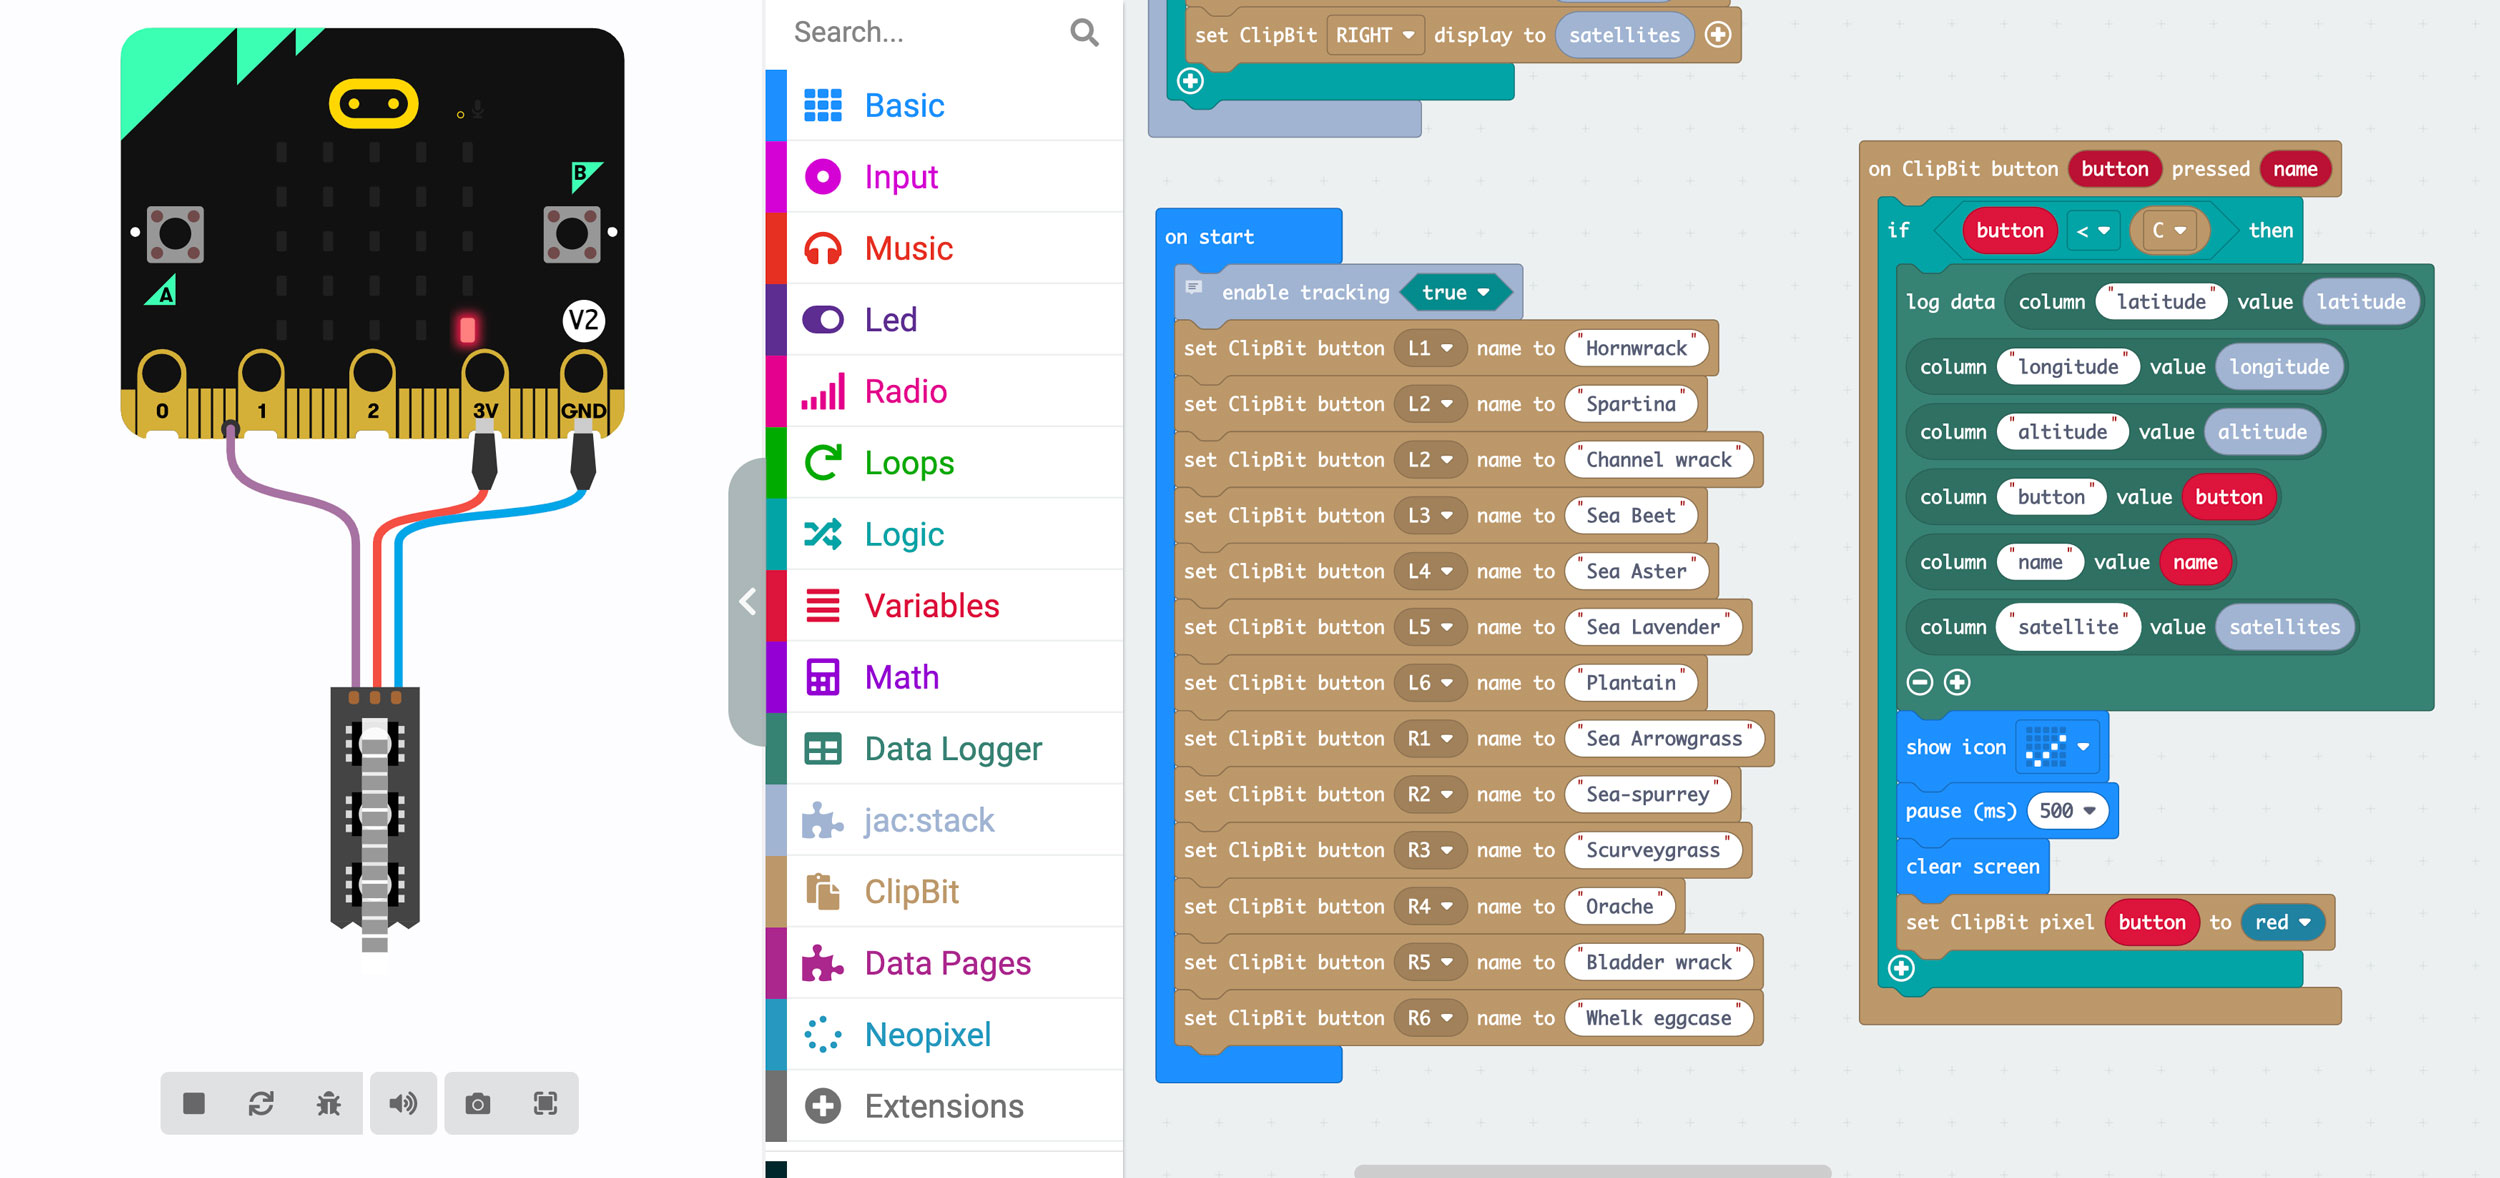The width and height of the screenshot is (2500, 1178).
Task: Click plus icon on set display block
Action: click(x=1718, y=35)
